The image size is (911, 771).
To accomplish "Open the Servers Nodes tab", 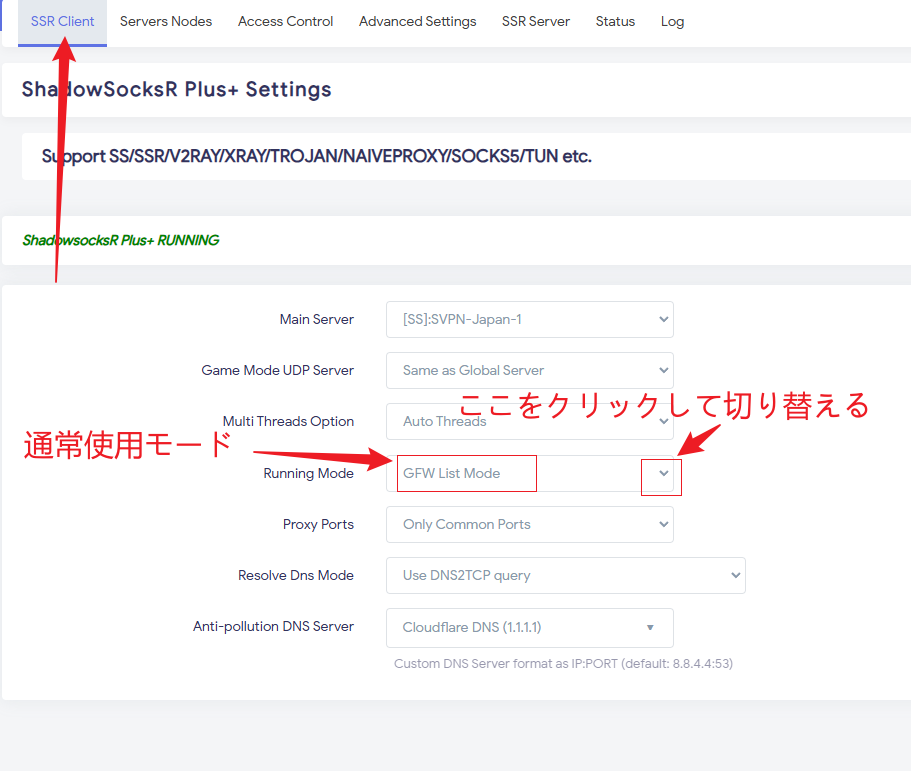I will [x=166, y=21].
